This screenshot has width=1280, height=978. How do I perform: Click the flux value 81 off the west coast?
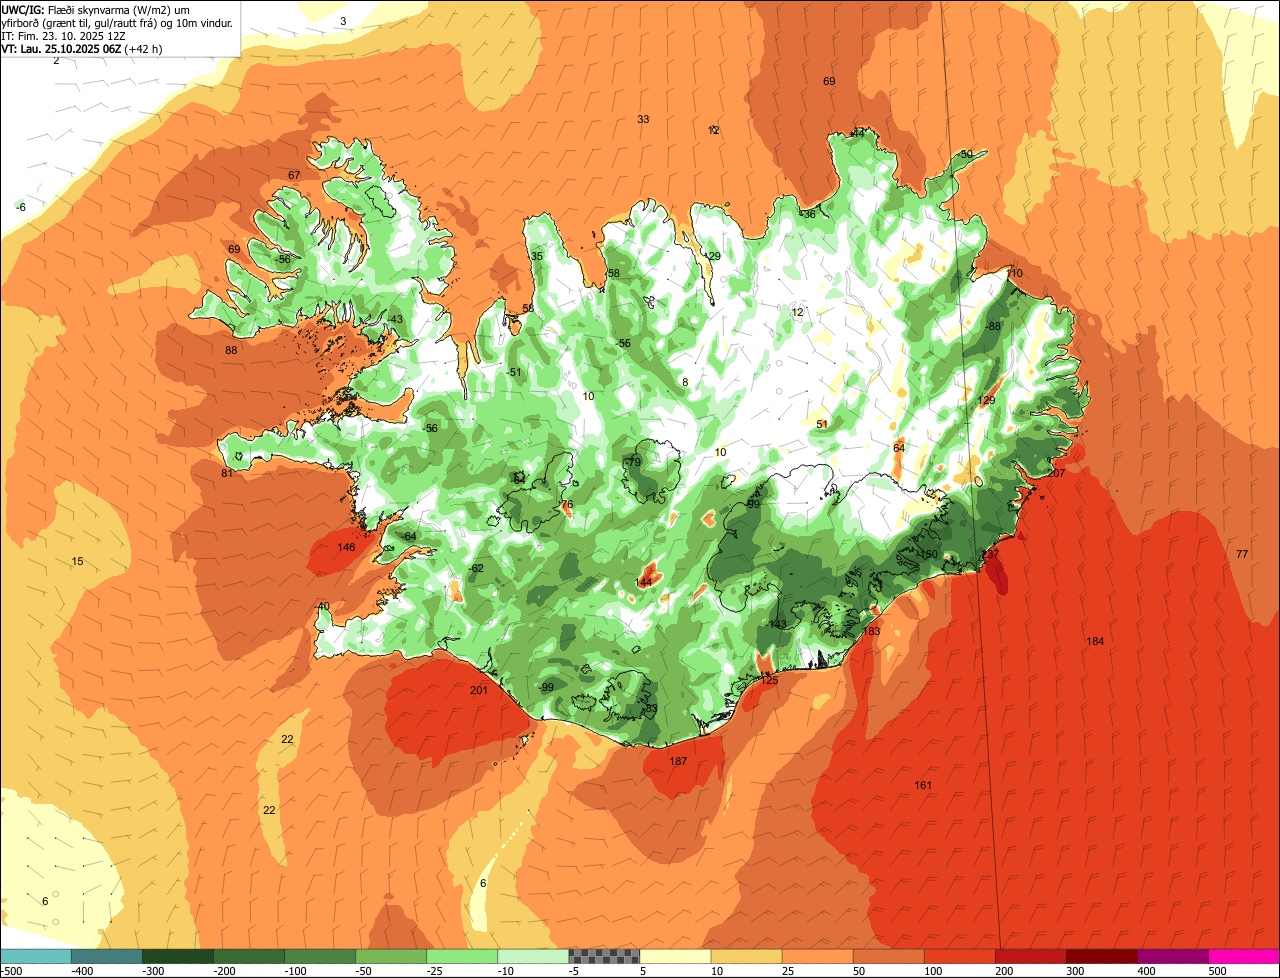(x=227, y=473)
